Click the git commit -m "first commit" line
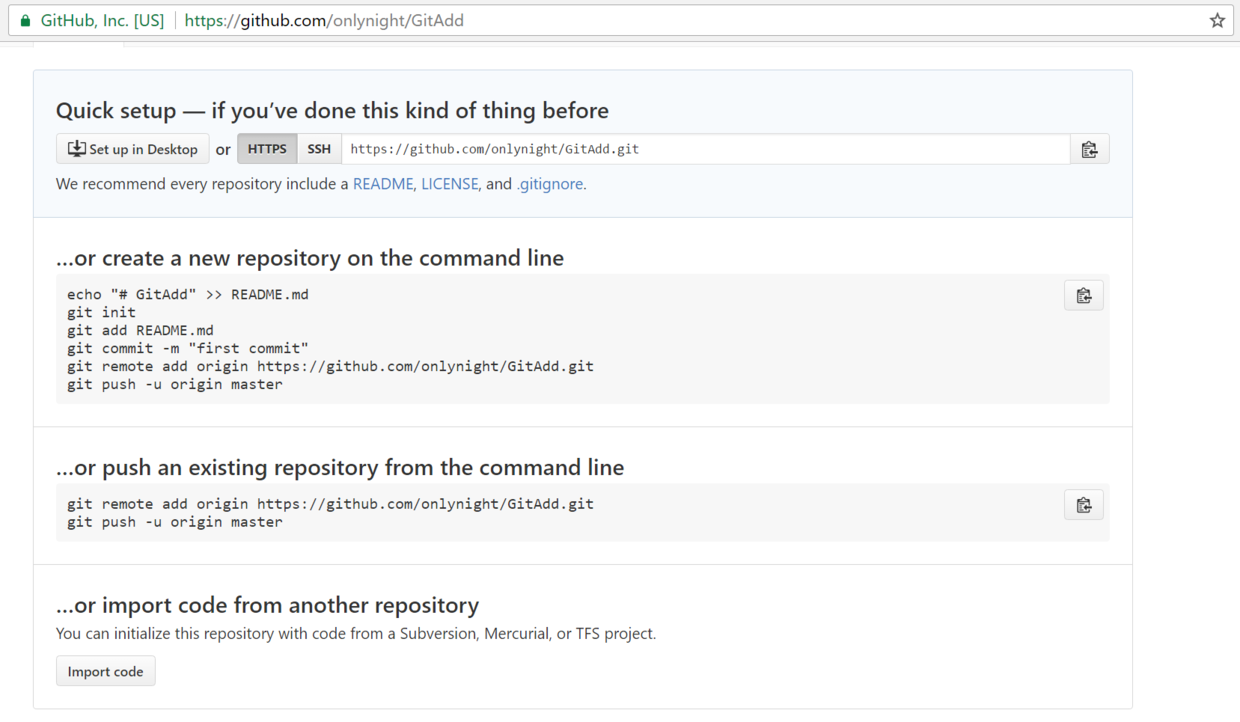Image resolution: width=1240 pixels, height=722 pixels. coord(188,348)
